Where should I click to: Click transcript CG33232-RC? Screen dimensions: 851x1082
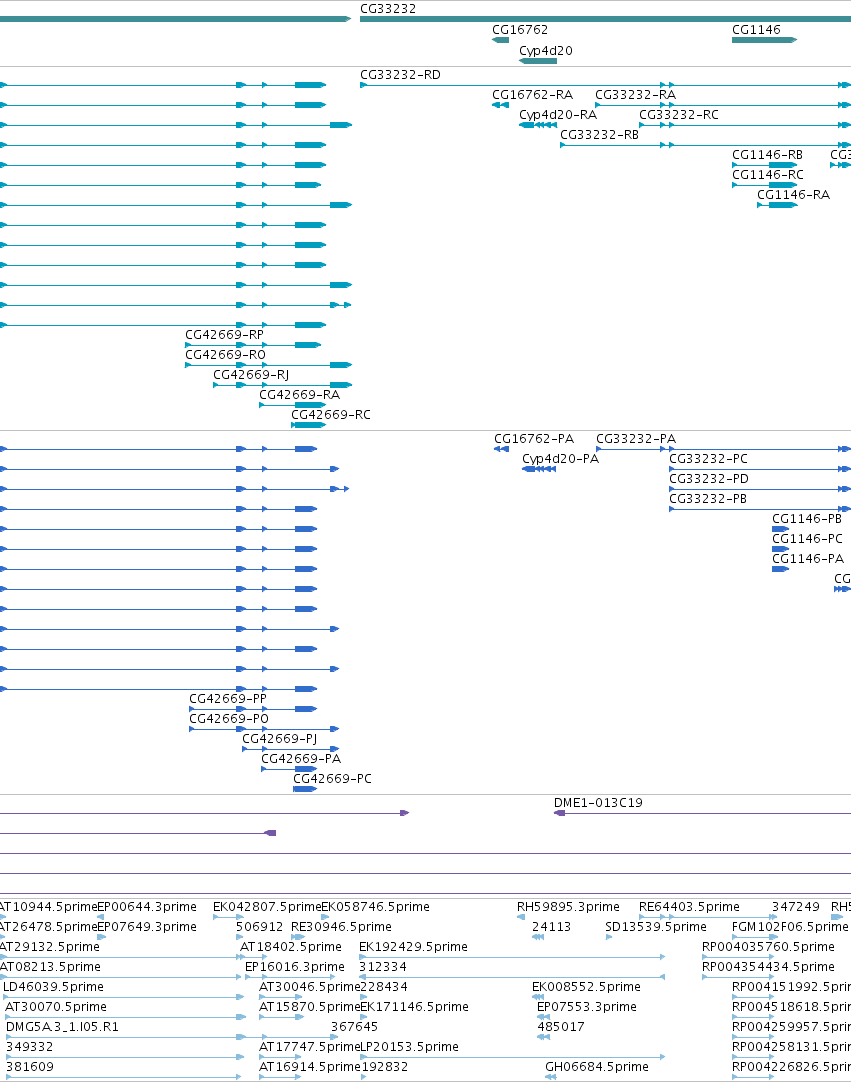678,115
